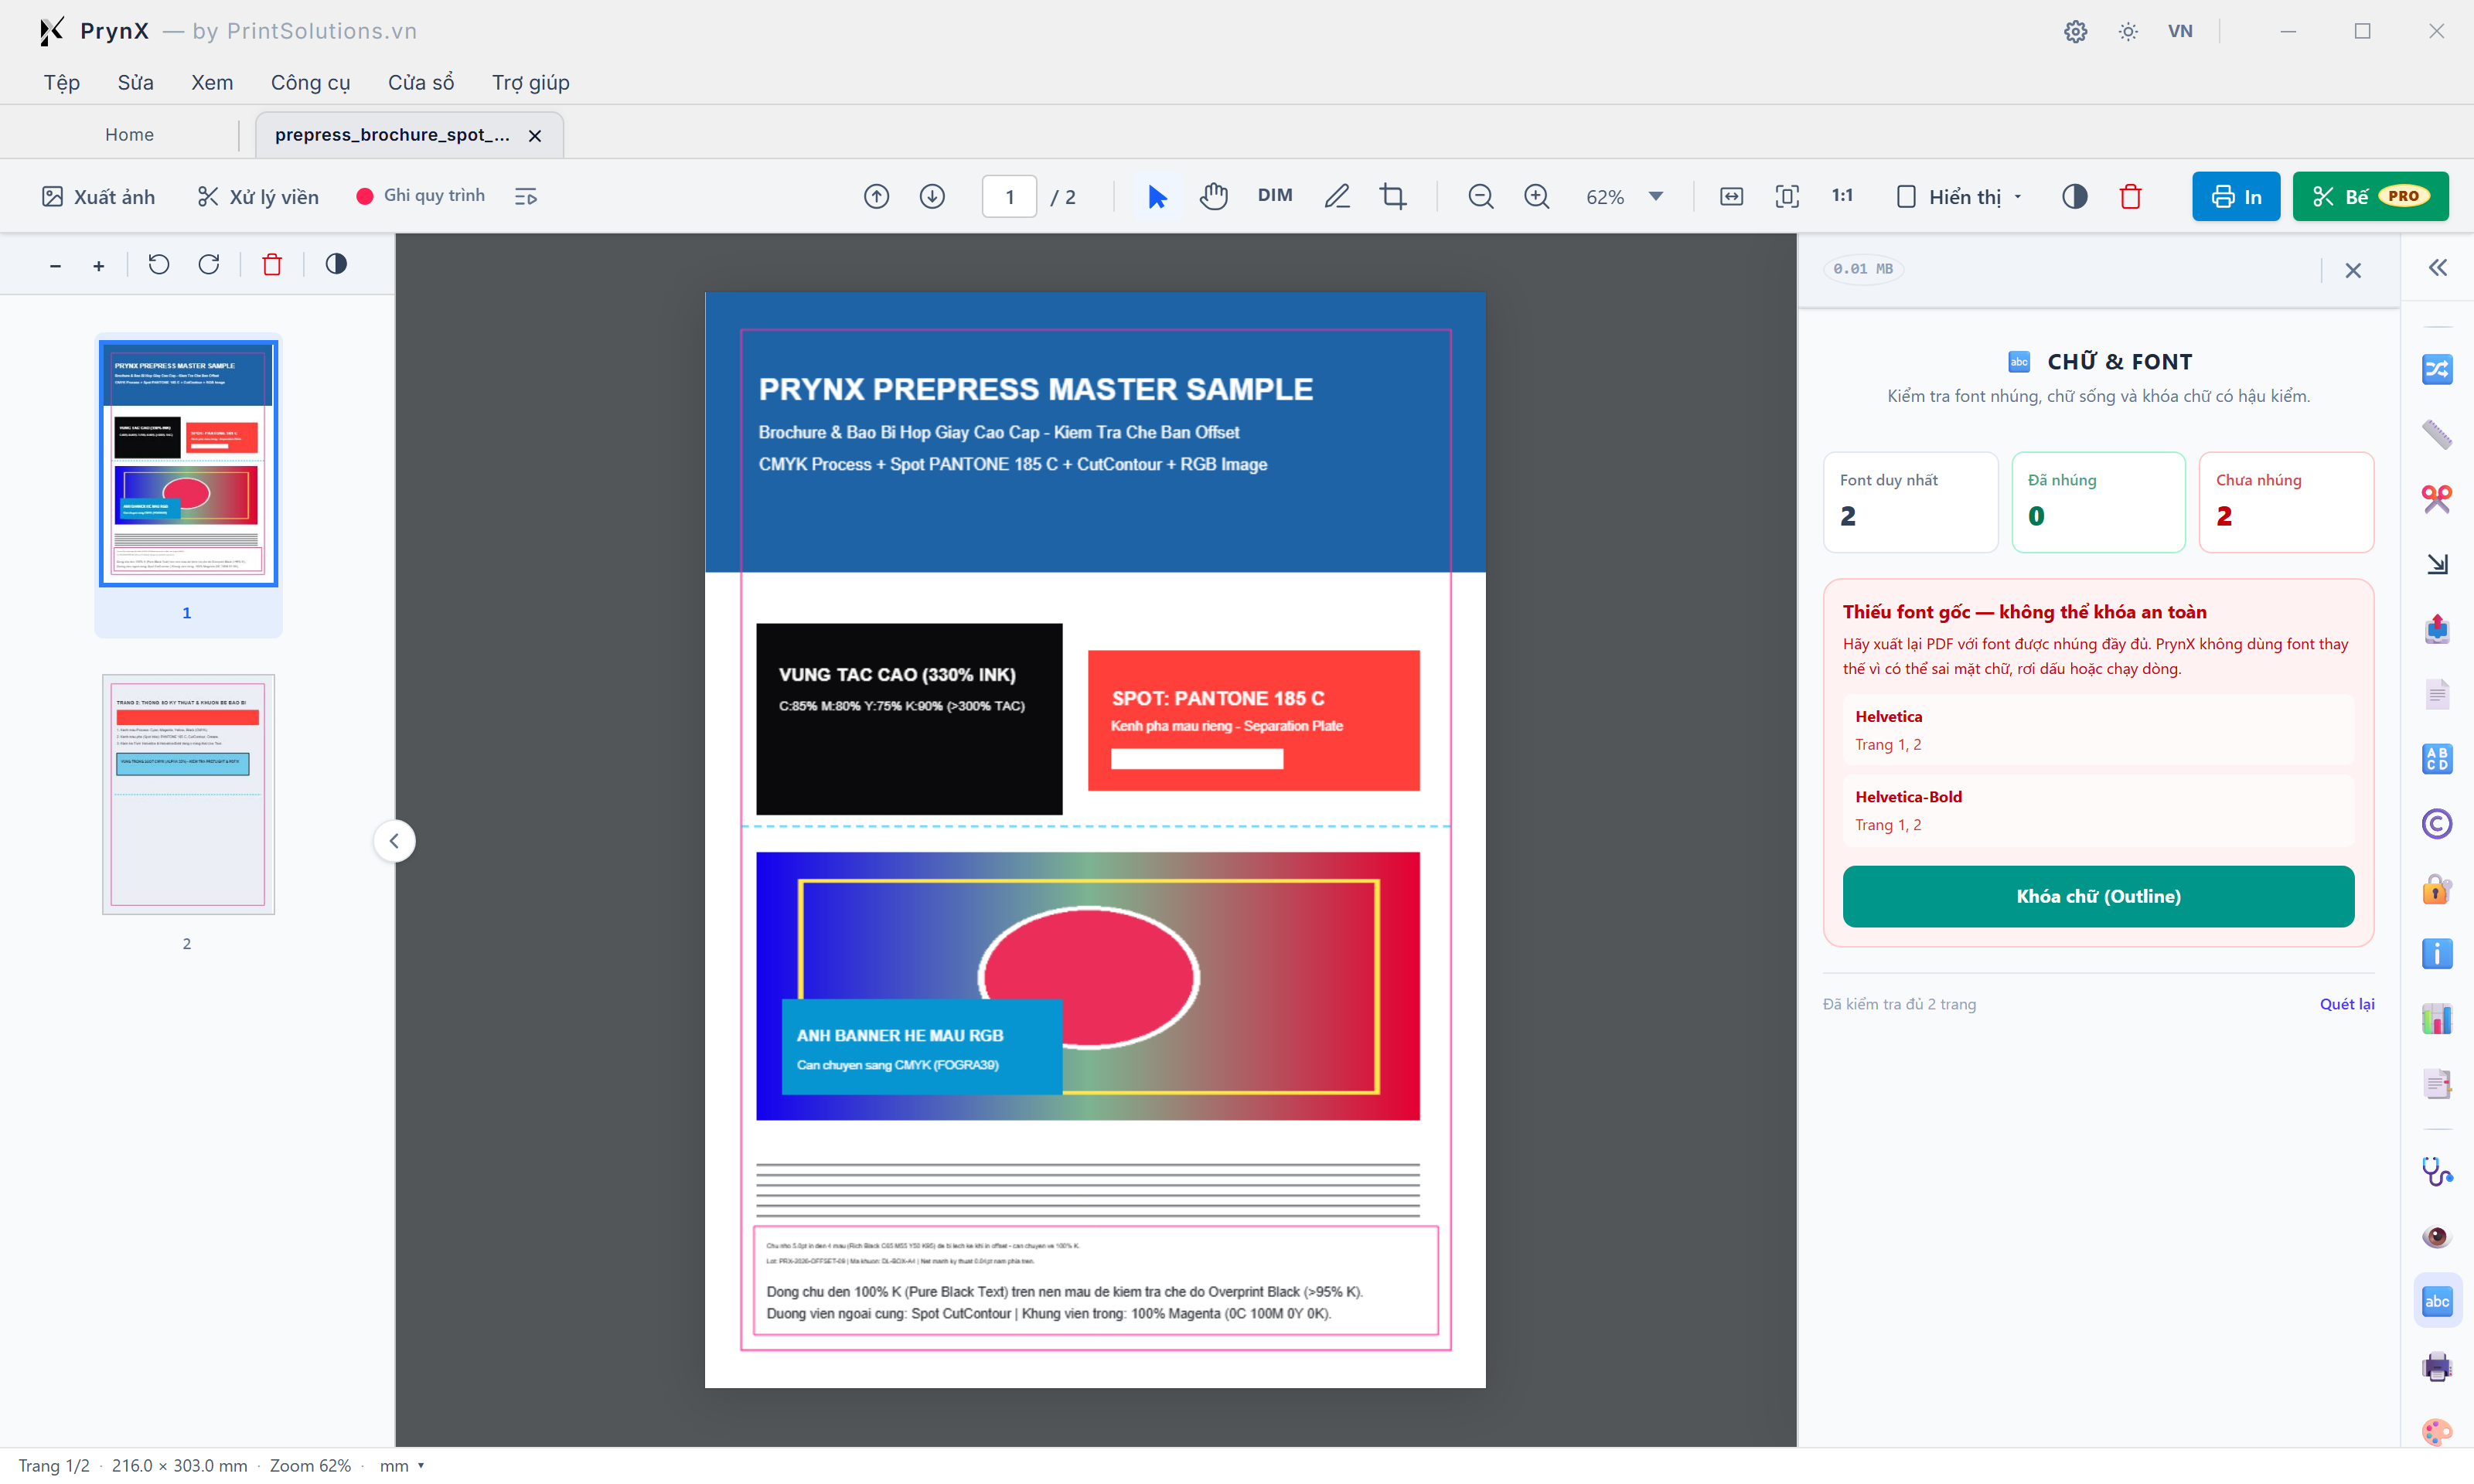2474x1484 pixels.
Task: Open the mm unit dropdown in status bar
Action: (x=402, y=1465)
